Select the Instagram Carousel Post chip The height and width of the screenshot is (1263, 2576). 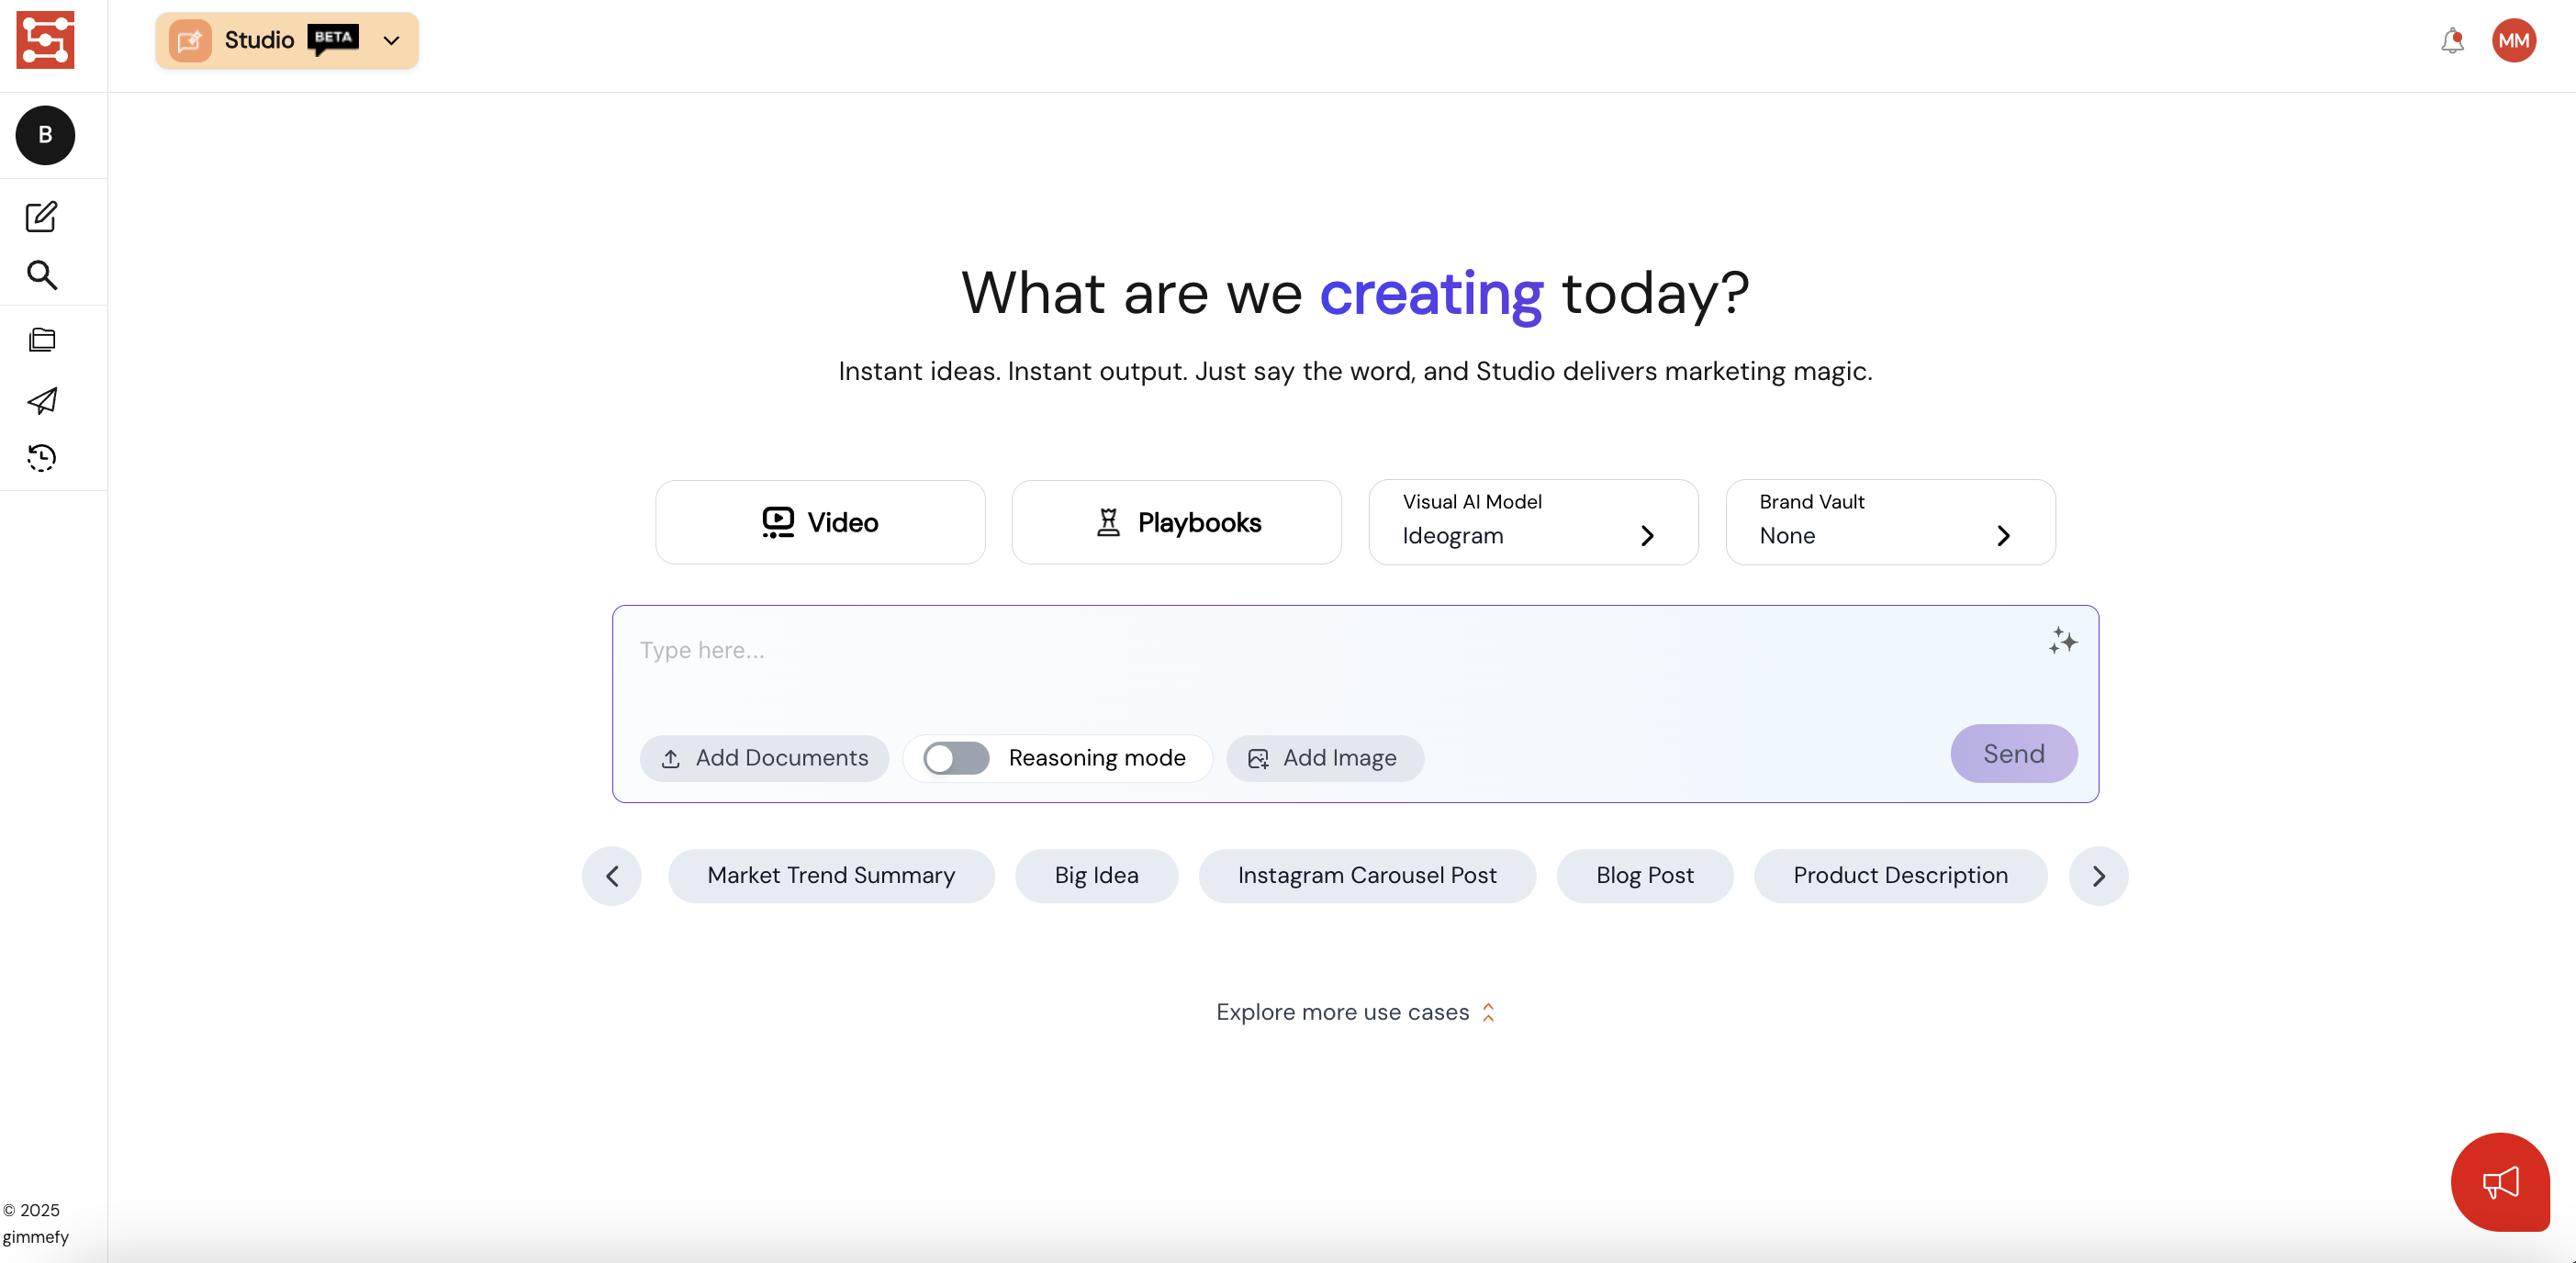[x=1366, y=875]
